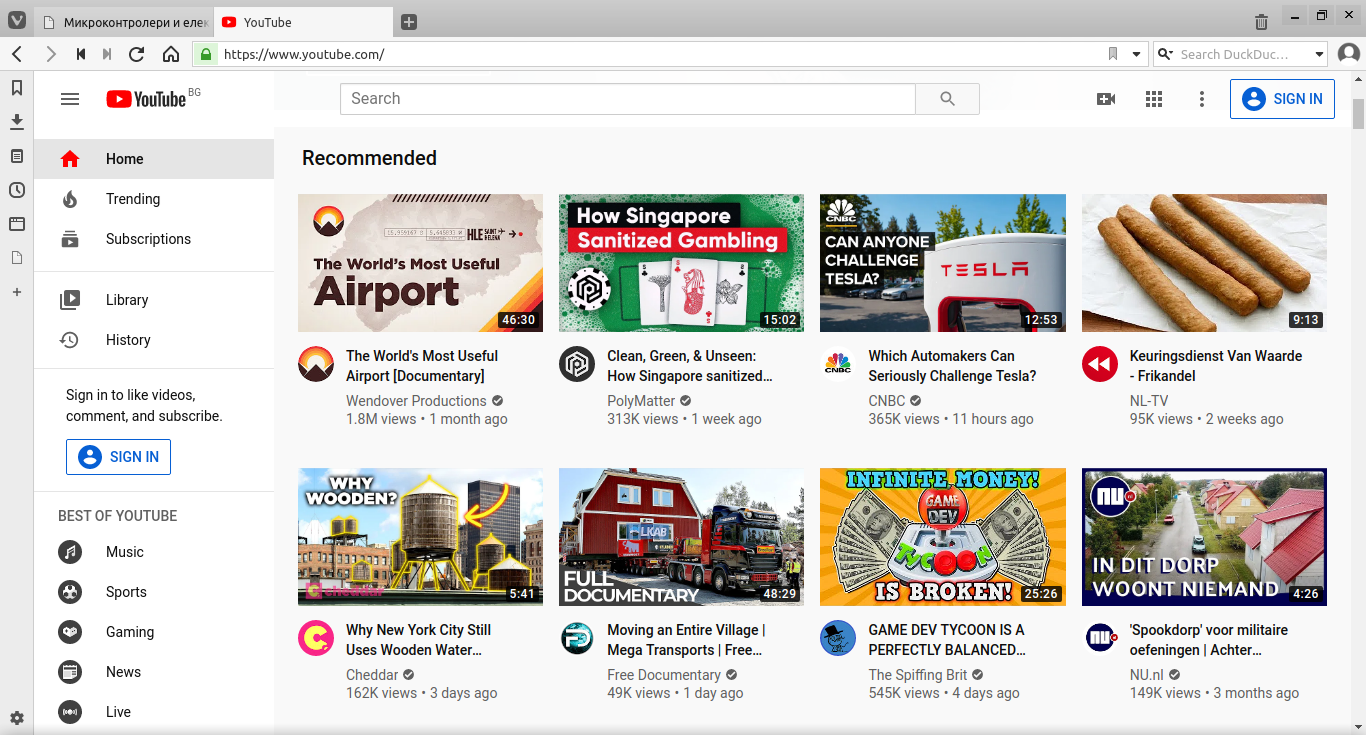
Task: Open Why New York City wooden water title
Action: (418, 640)
